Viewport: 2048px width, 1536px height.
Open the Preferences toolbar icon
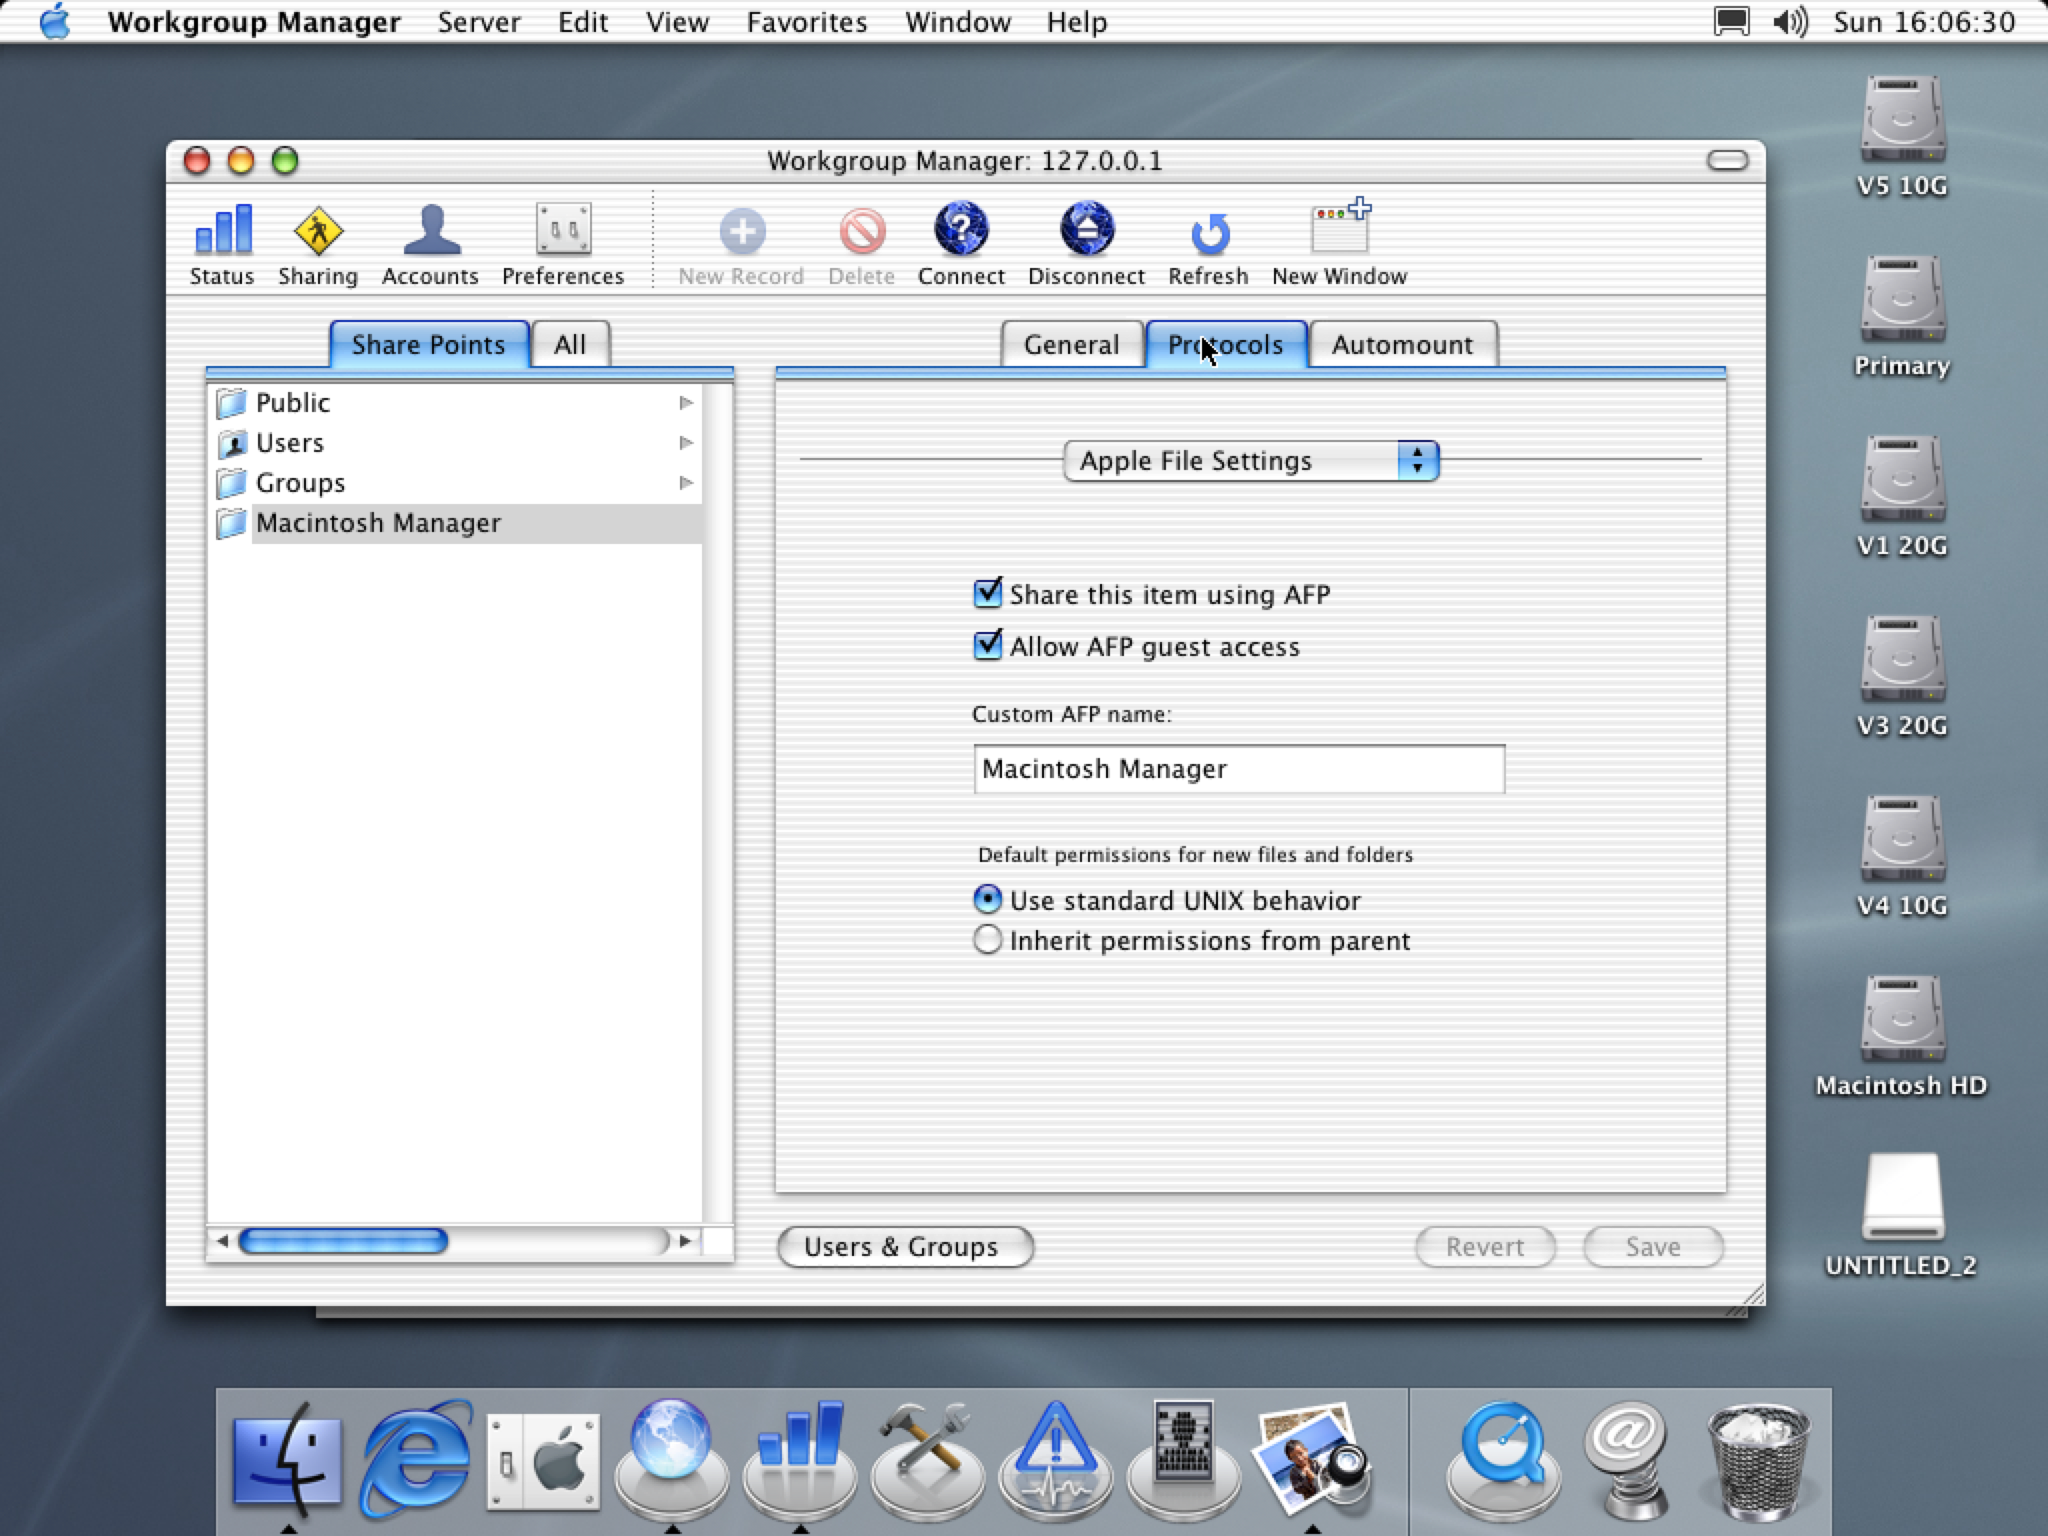pos(563,244)
